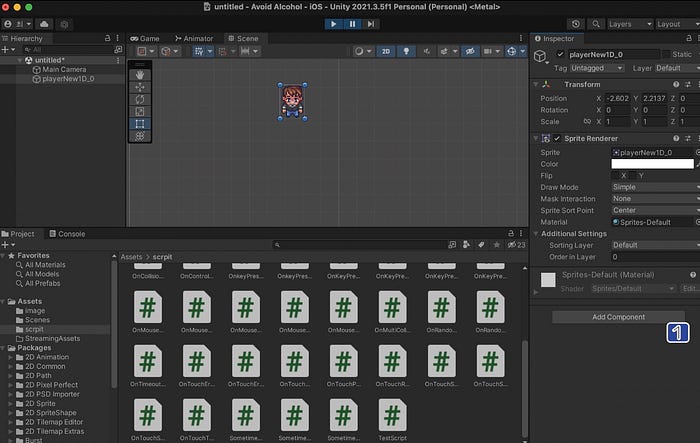Select the Move tool in scene toolbar

[x=140, y=87]
